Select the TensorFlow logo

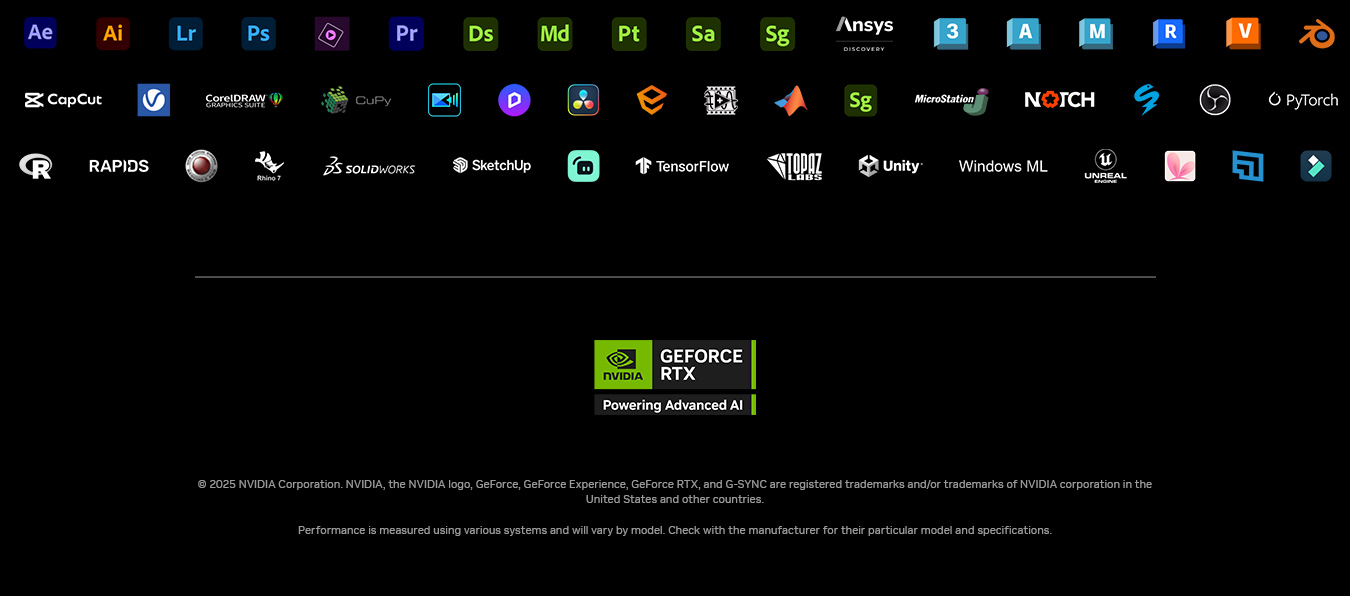pos(682,166)
